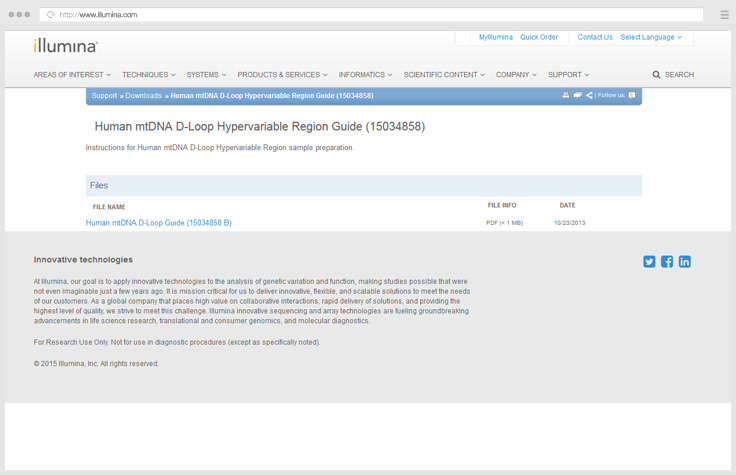The image size is (736, 475).
Task: Click the Follow us feed icon
Action: (632, 95)
